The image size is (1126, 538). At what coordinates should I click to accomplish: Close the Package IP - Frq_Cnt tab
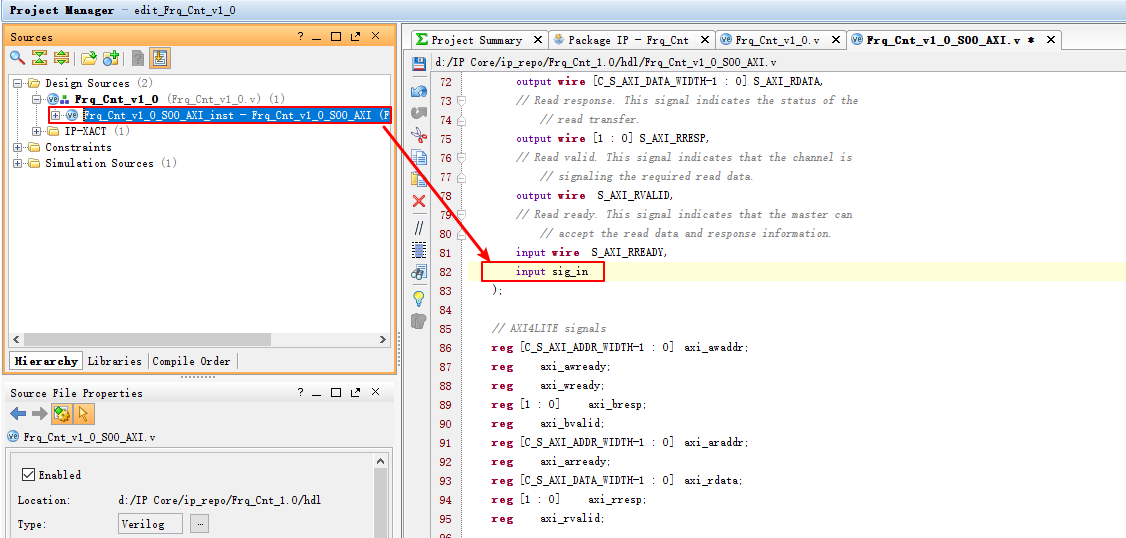[x=704, y=40]
